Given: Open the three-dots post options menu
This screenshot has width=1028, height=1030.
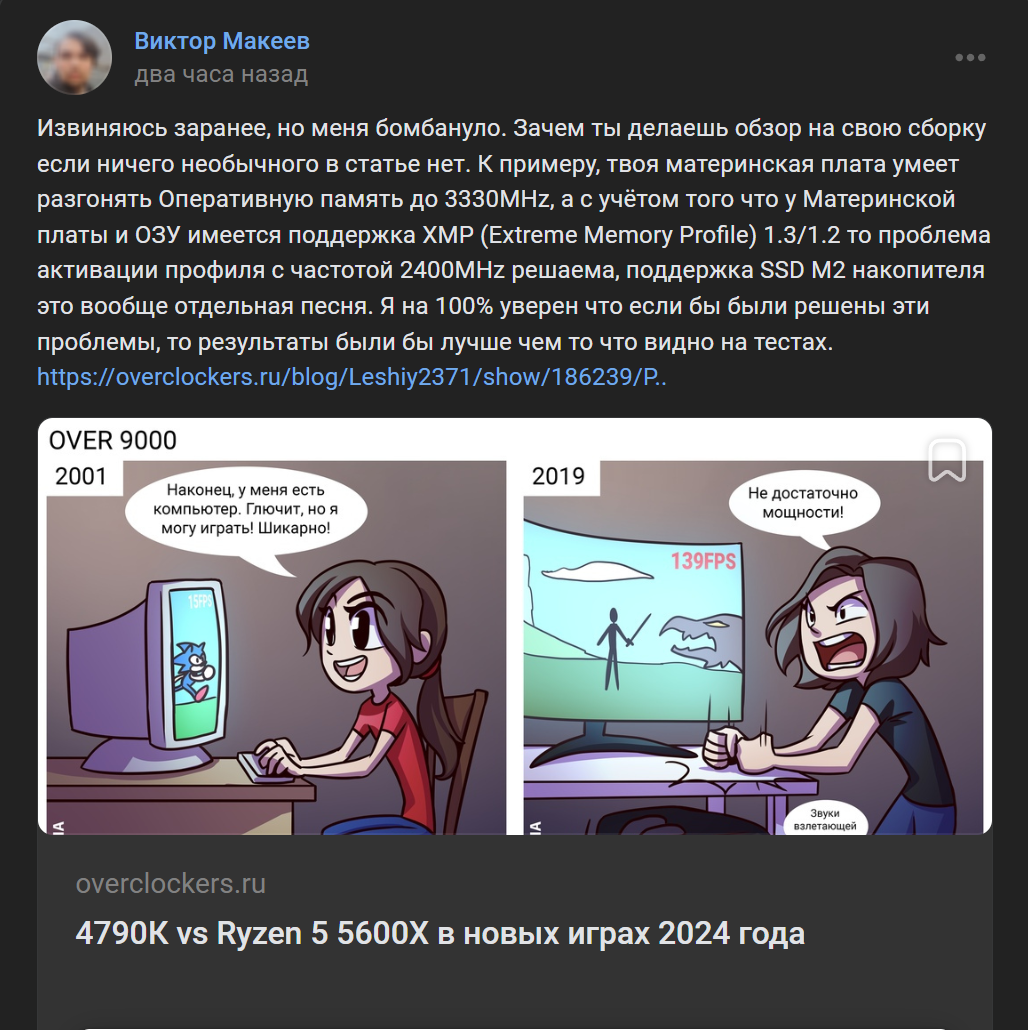Looking at the screenshot, I should pyautogui.click(x=970, y=58).
